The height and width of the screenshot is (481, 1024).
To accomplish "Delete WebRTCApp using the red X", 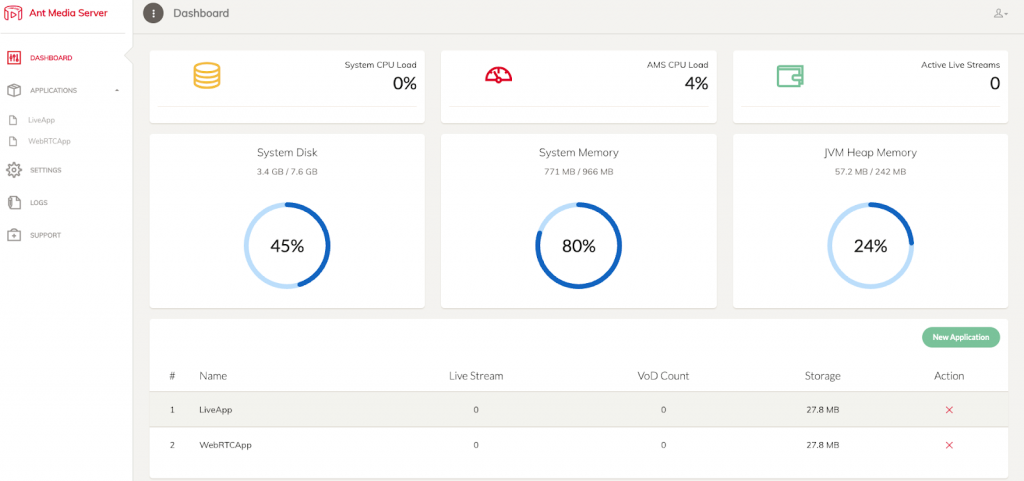I will click(x=949, y=445).
